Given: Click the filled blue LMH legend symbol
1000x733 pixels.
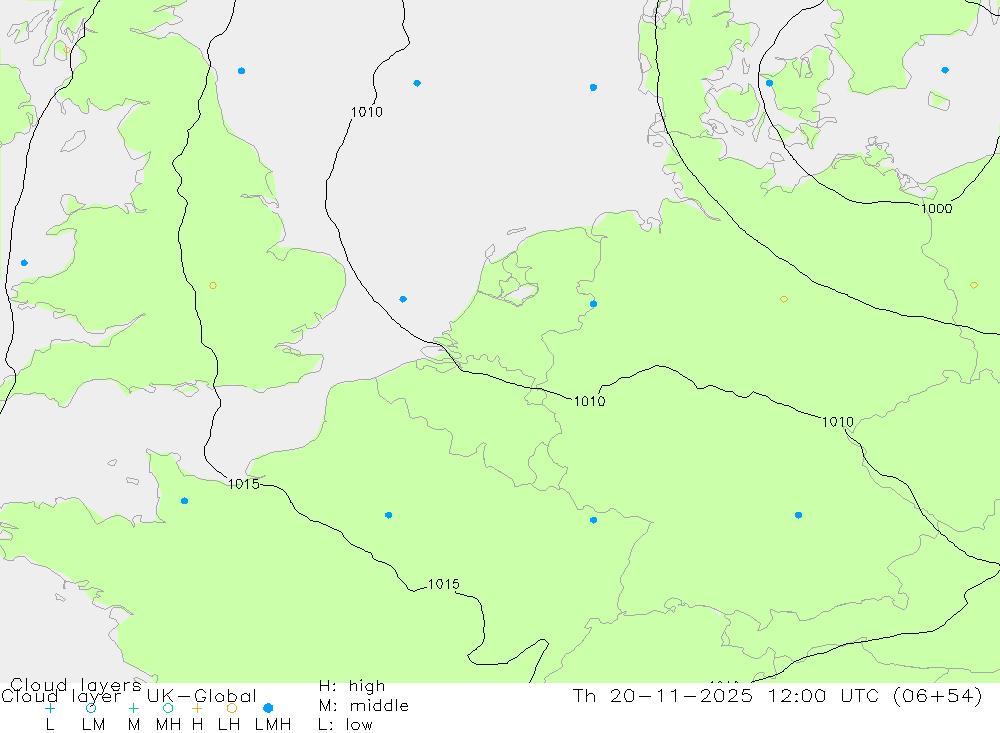Looking at the screenshot, I should point(268,708).
